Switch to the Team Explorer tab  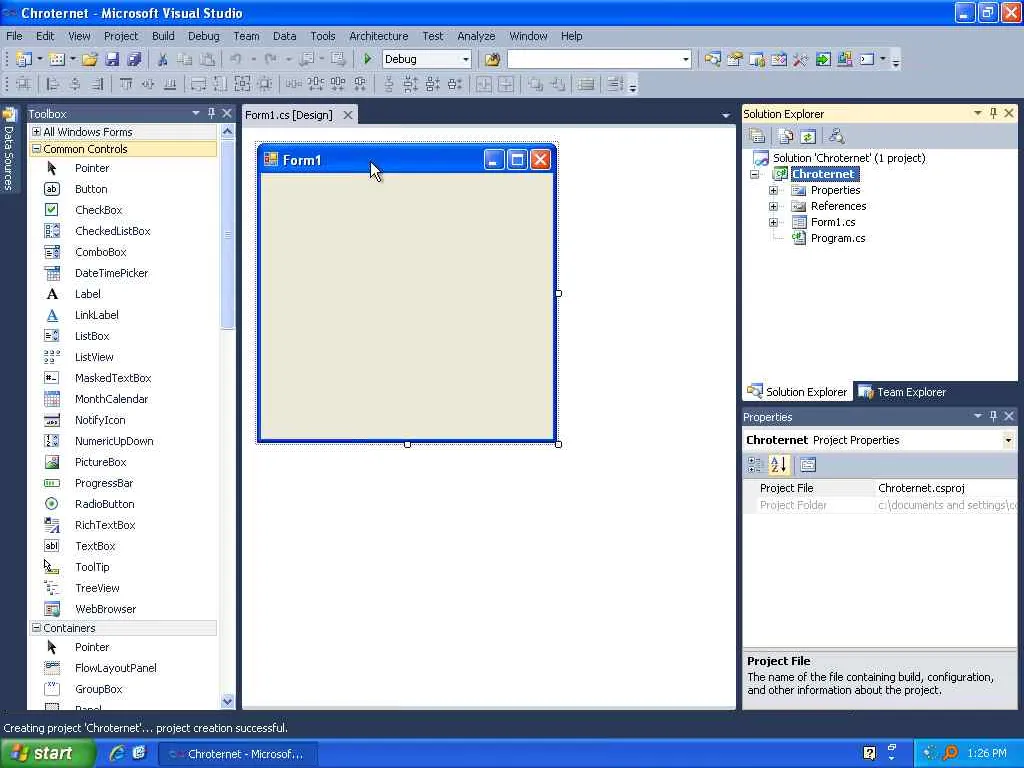pyautogui.click(x=903, y=392)
